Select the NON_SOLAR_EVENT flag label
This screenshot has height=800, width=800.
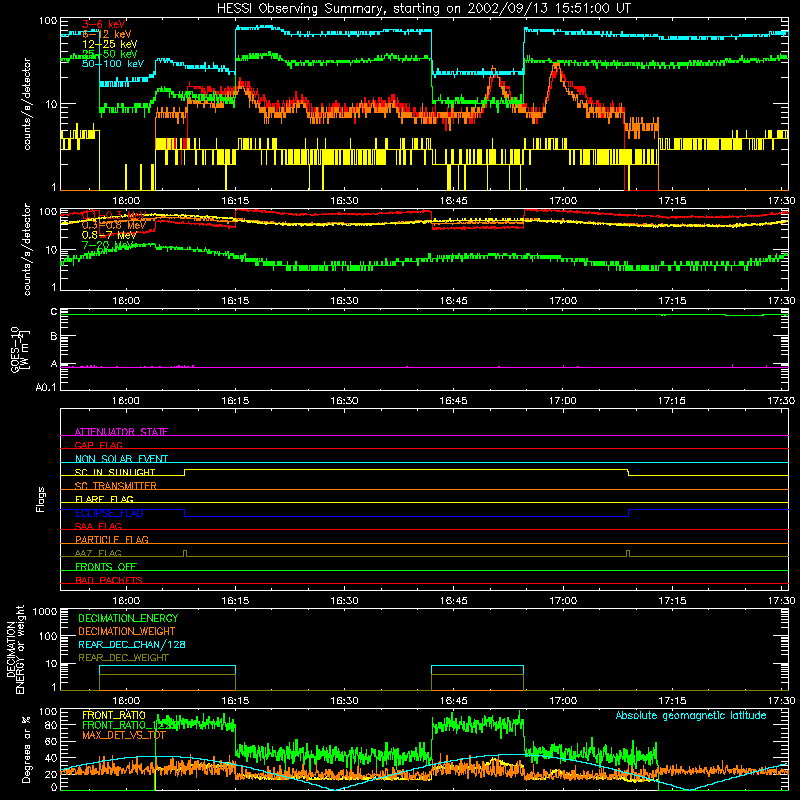click(x=121, y=459)
